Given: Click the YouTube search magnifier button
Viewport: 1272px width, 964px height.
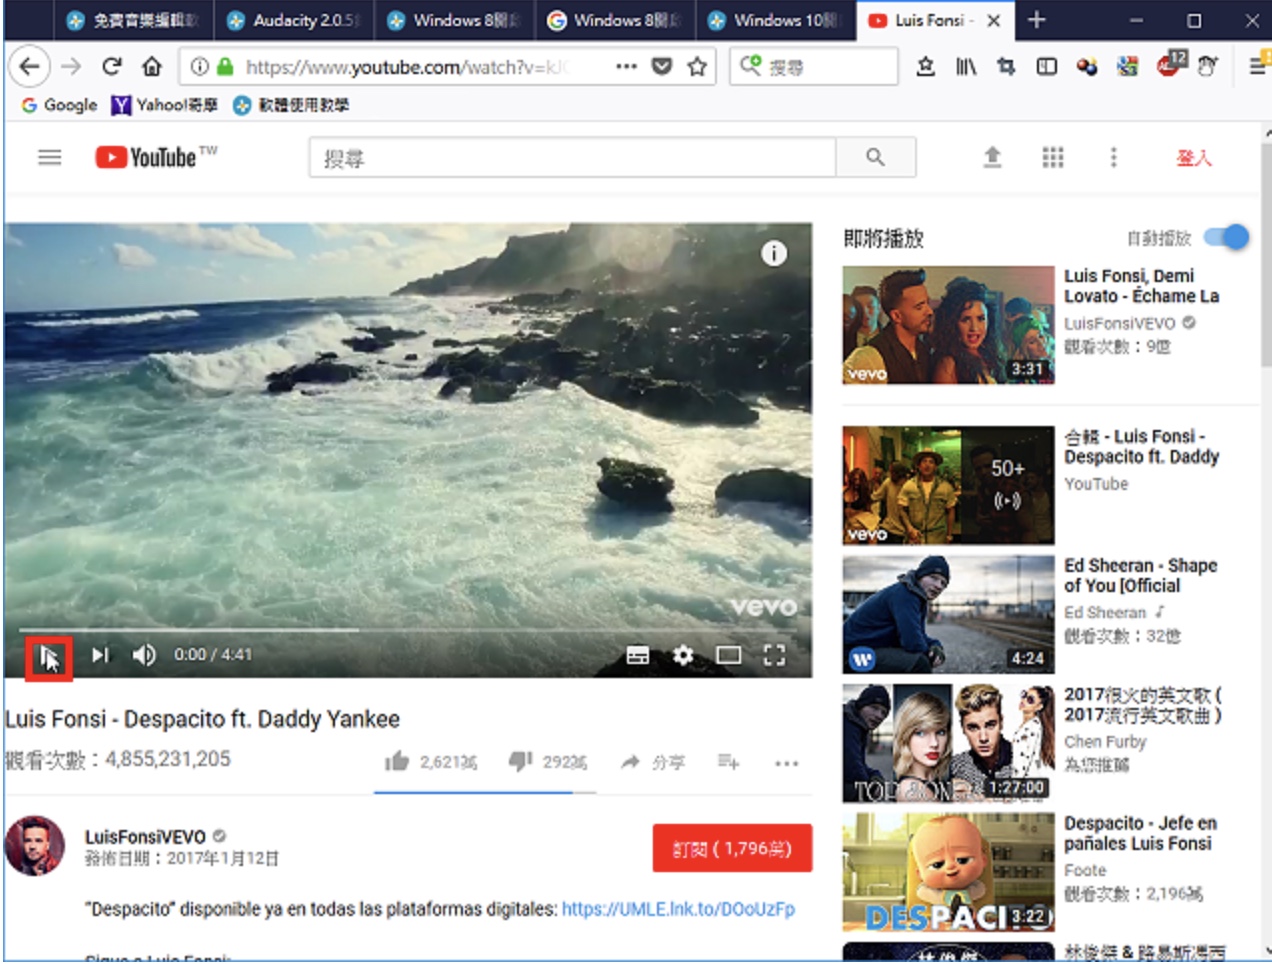Looking at the screenshot, I should [x=876, y=158].
